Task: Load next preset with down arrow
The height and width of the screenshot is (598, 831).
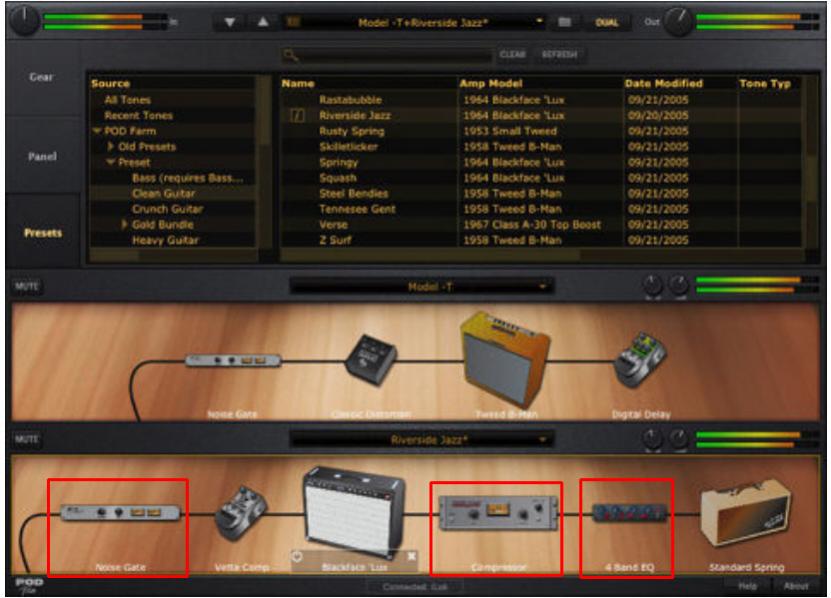Action: coord(229,22)
